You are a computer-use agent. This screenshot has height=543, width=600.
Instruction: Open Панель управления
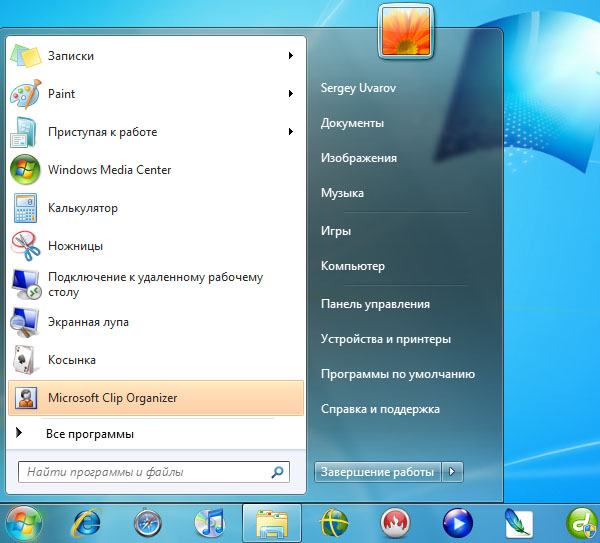pyautogui.click(x=375, y=304)
